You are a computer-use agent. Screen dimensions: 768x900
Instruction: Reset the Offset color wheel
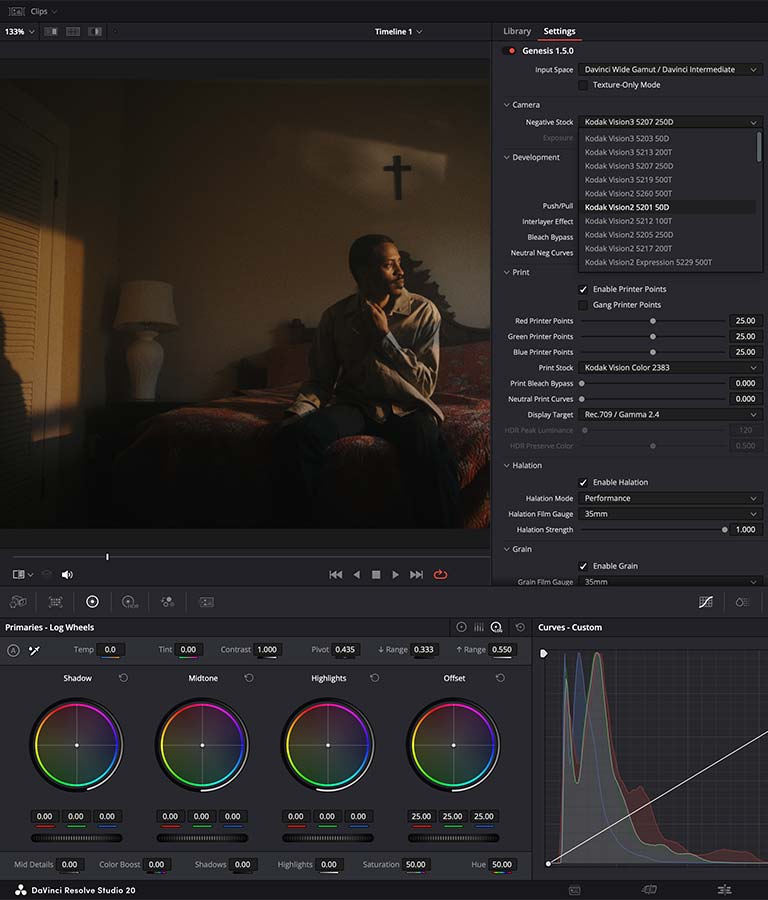point(500,678)
